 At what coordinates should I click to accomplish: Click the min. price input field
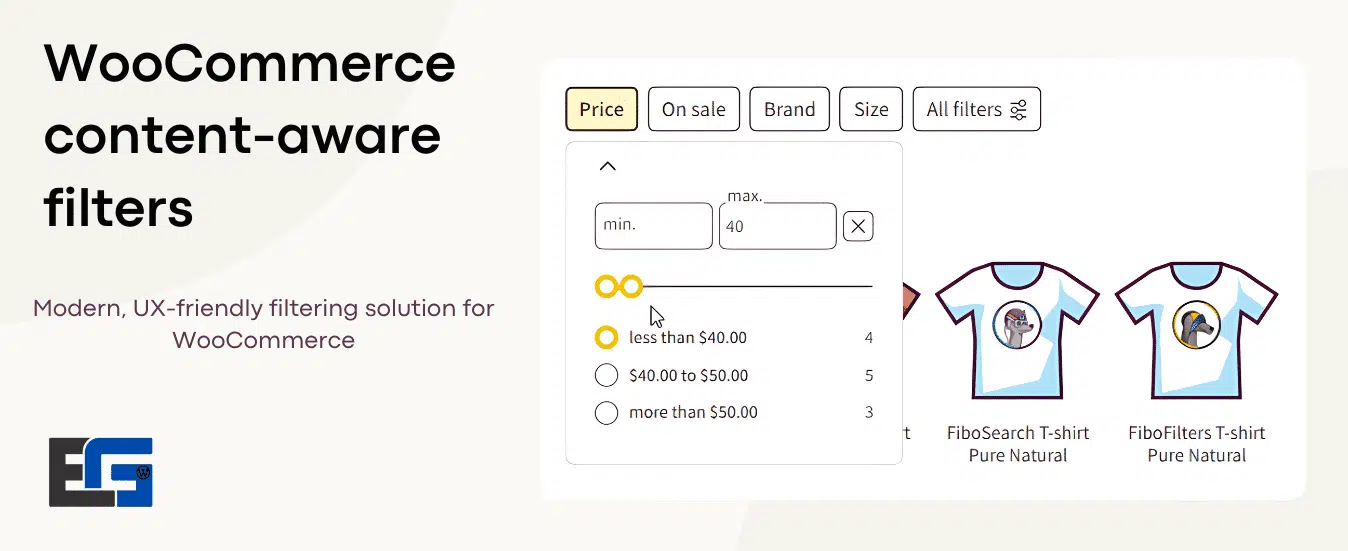(x=653, y=226)
